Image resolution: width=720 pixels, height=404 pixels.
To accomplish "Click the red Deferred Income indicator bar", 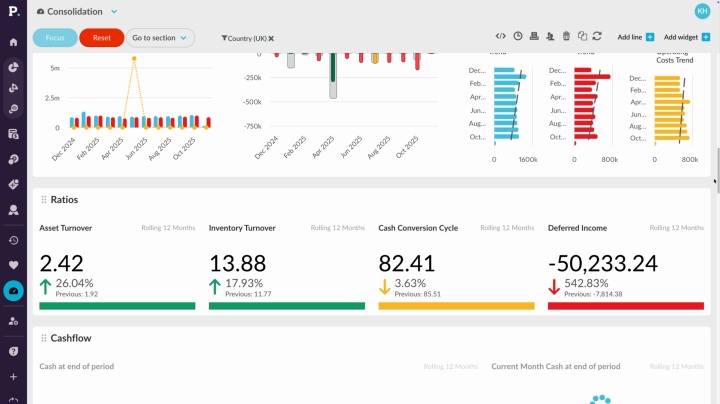I will tap(625, 306).
